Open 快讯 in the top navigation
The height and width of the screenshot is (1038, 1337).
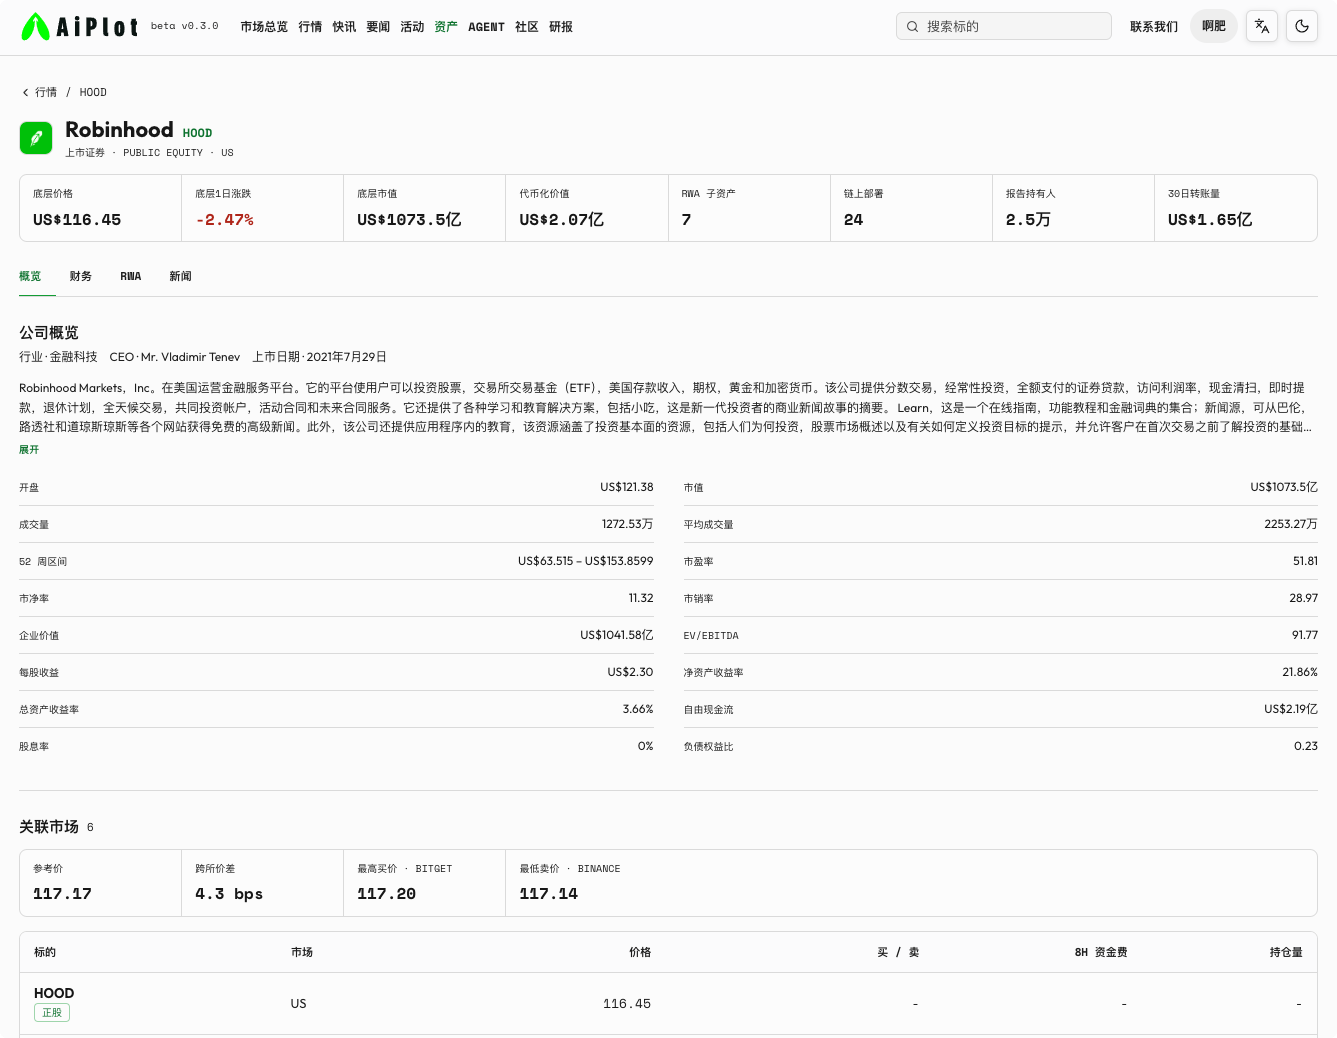point(344,27)
